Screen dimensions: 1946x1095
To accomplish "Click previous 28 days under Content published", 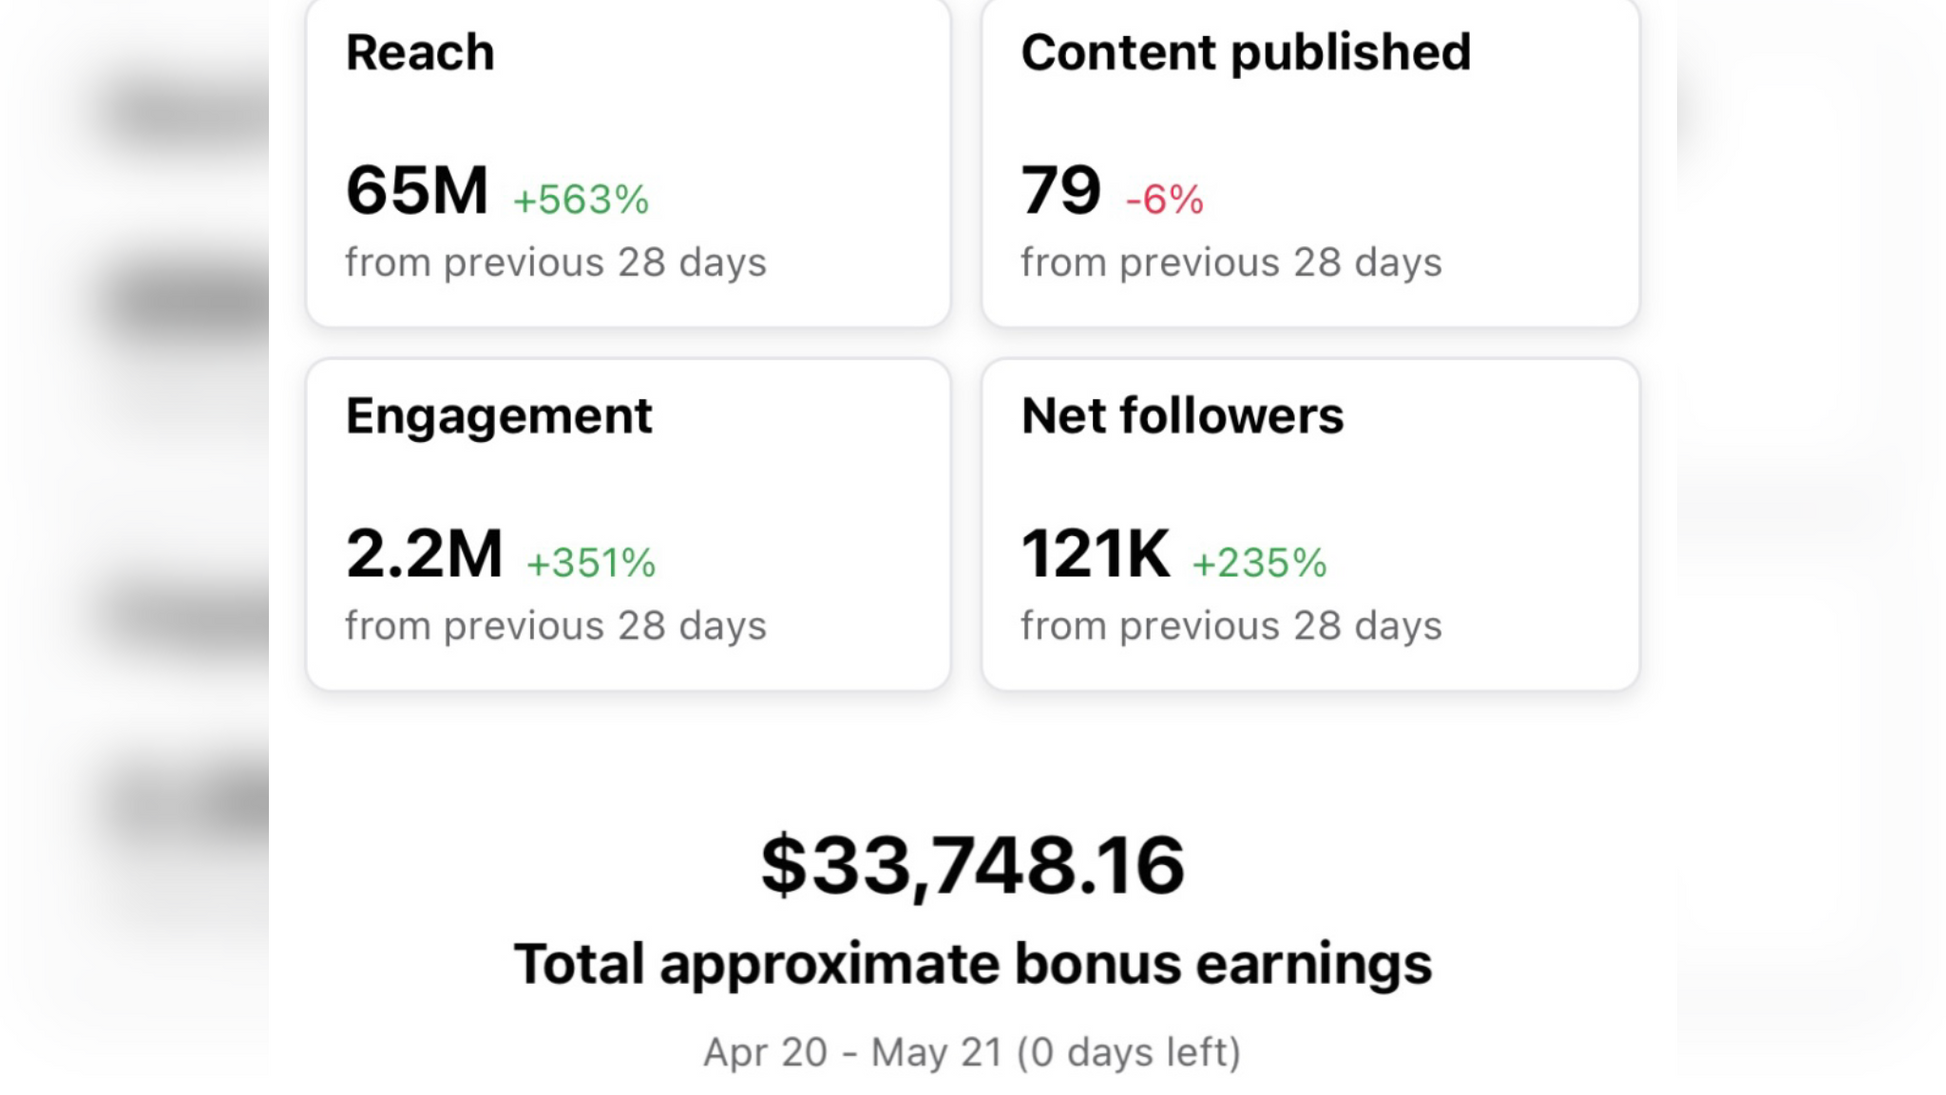I will [1230, 262].
